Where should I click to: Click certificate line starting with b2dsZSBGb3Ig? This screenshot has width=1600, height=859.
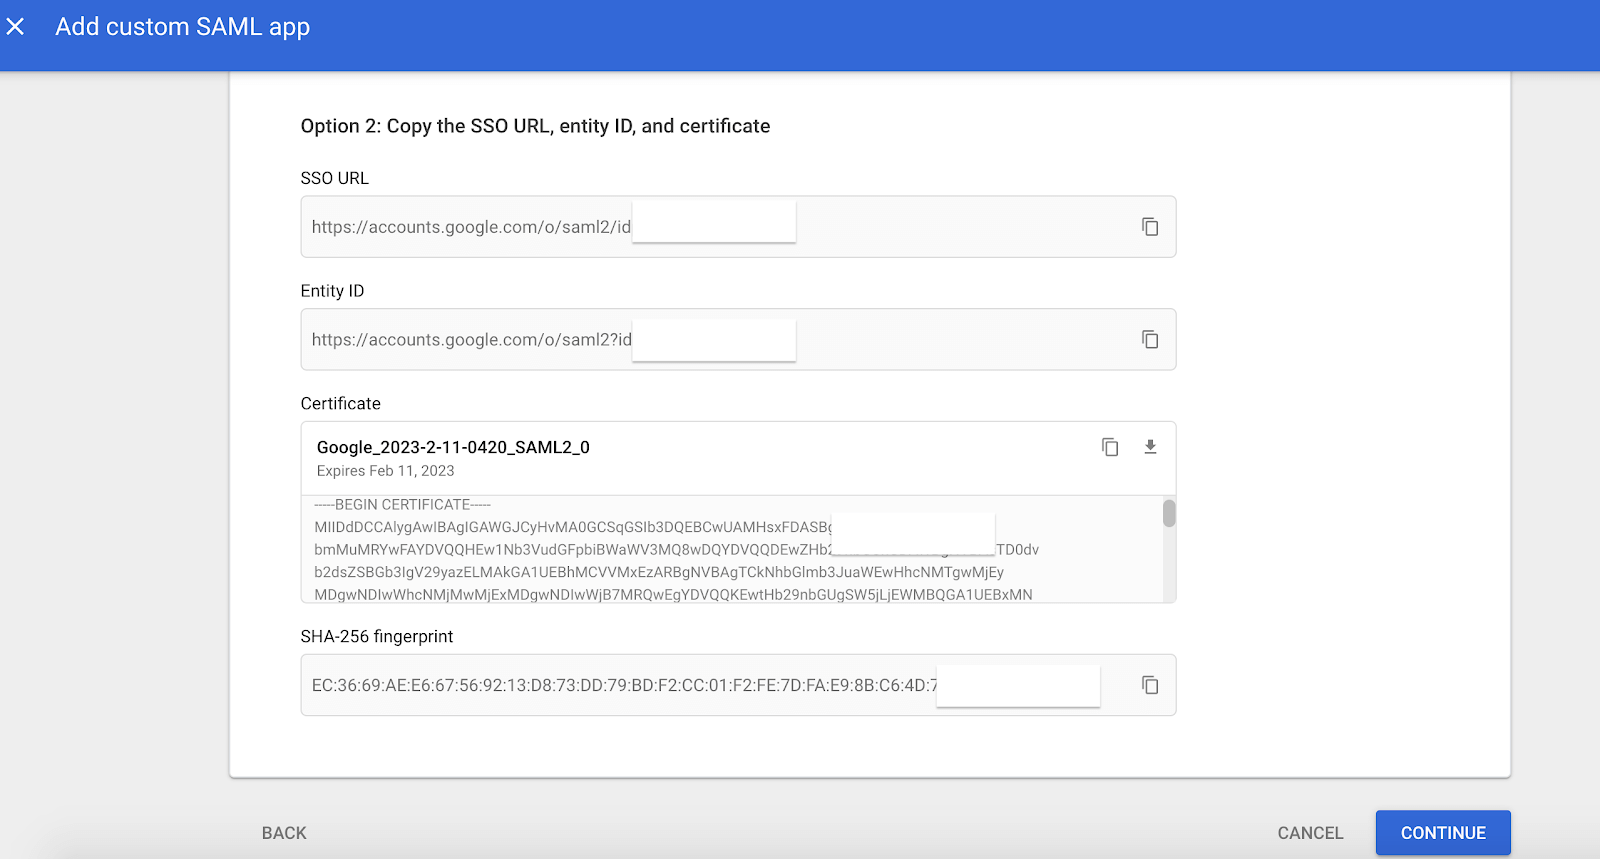coord(659,572)
